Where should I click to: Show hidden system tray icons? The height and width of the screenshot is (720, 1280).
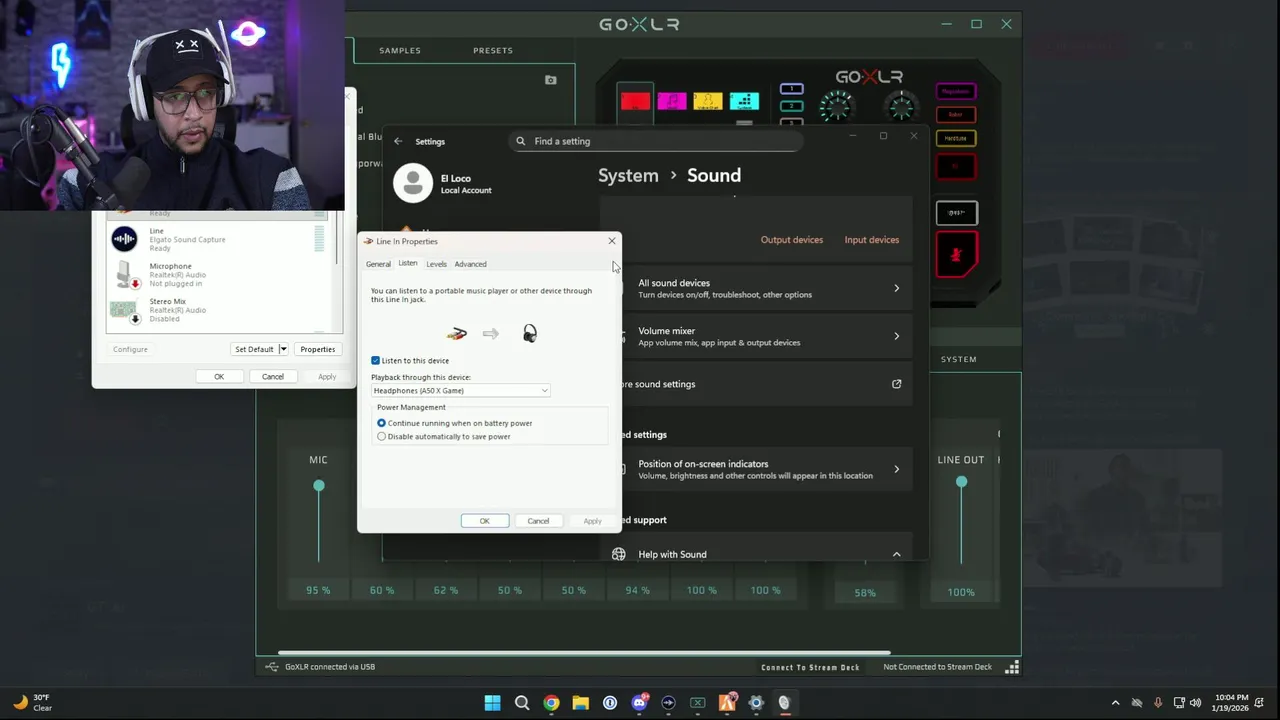coord(1115,703)
